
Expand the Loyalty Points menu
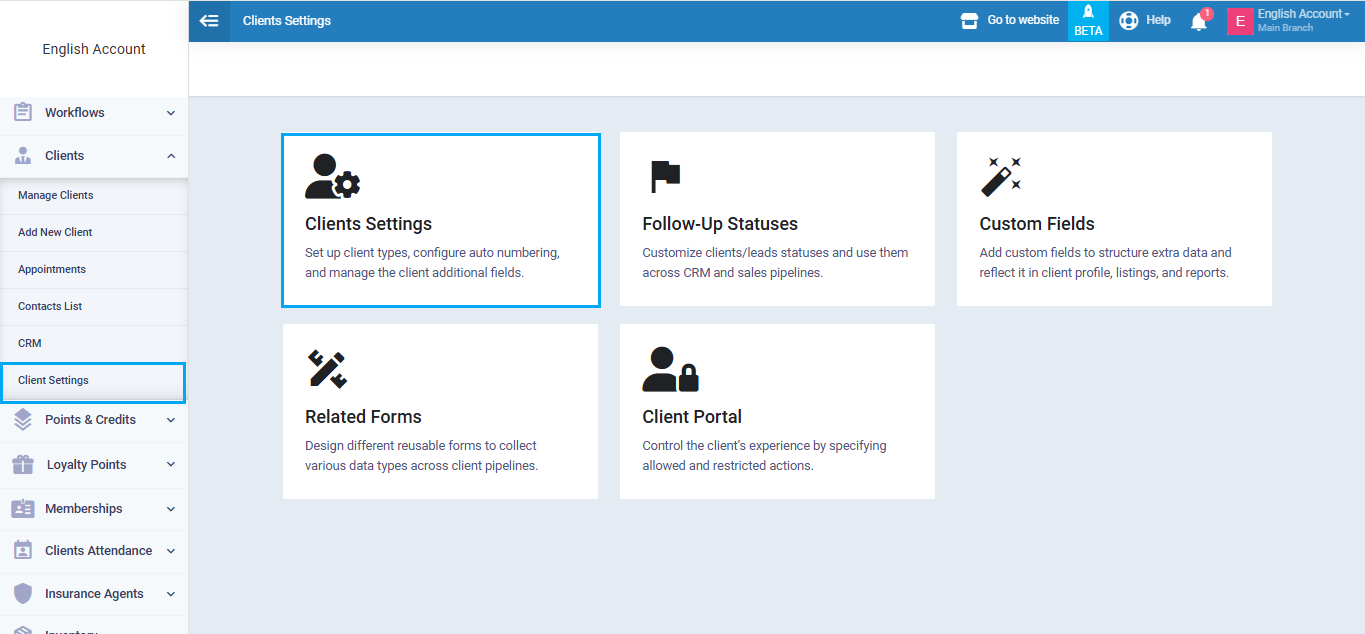tap(94, 465)
